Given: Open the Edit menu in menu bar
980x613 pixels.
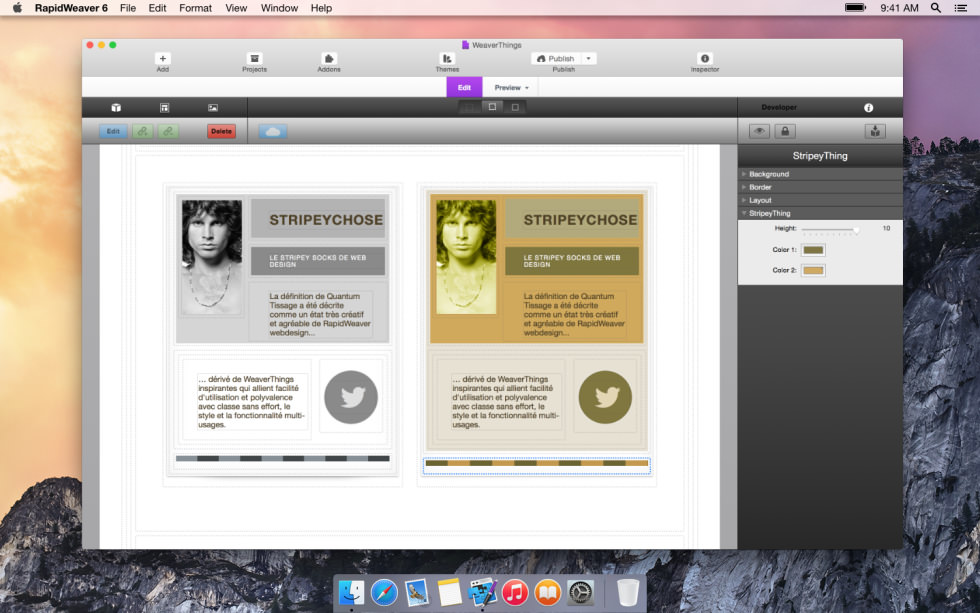Looking at the screenshot, I should coord(158,8).
